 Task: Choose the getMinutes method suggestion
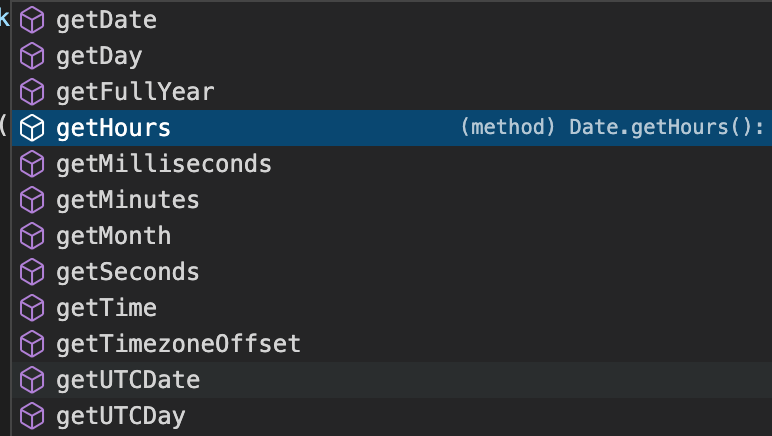(392, 200)
